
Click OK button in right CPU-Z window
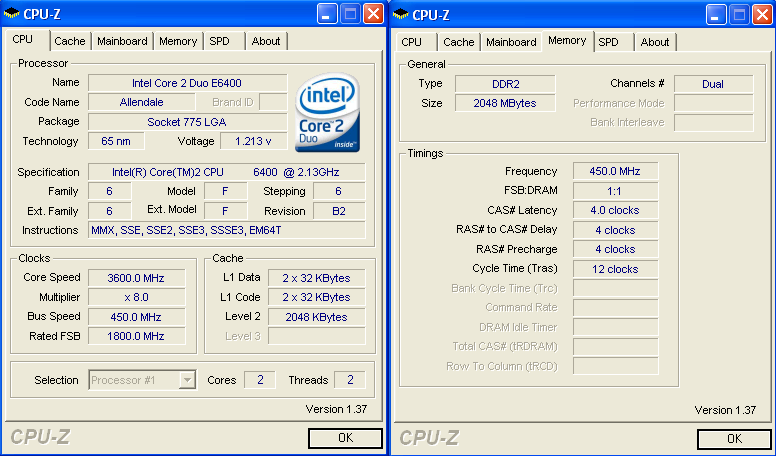point(734,439)
